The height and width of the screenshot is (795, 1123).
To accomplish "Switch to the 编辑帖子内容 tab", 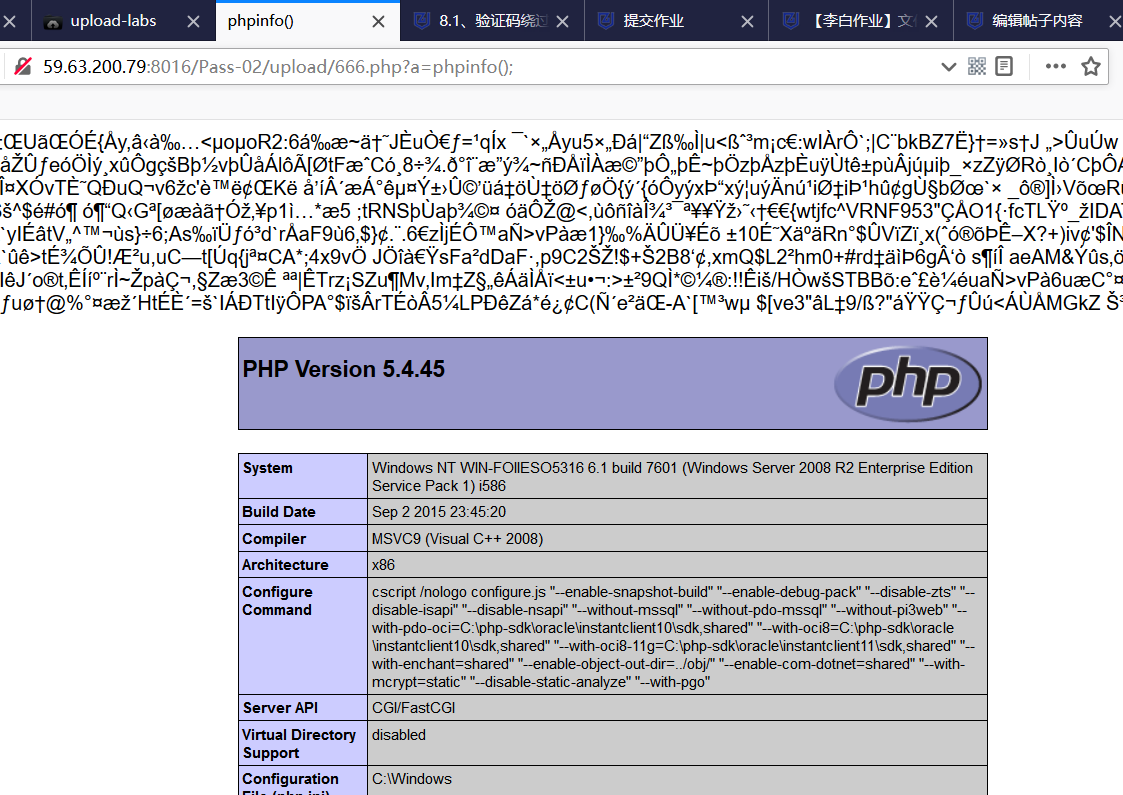I will click(1038, 21).
